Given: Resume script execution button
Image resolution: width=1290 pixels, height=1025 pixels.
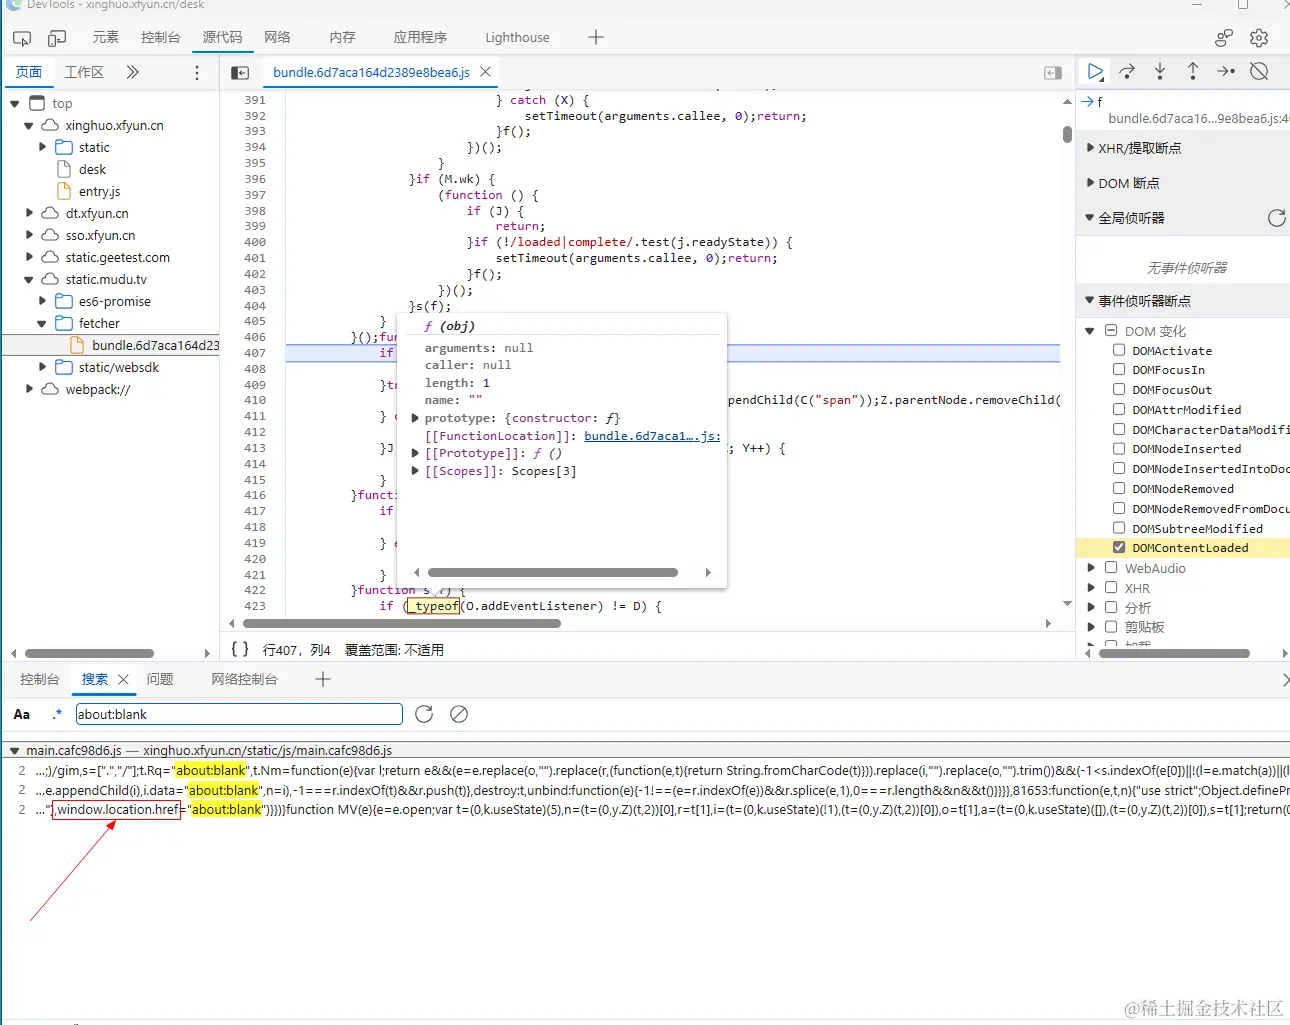Looking at the screenshot, I should pos(1095,71).
